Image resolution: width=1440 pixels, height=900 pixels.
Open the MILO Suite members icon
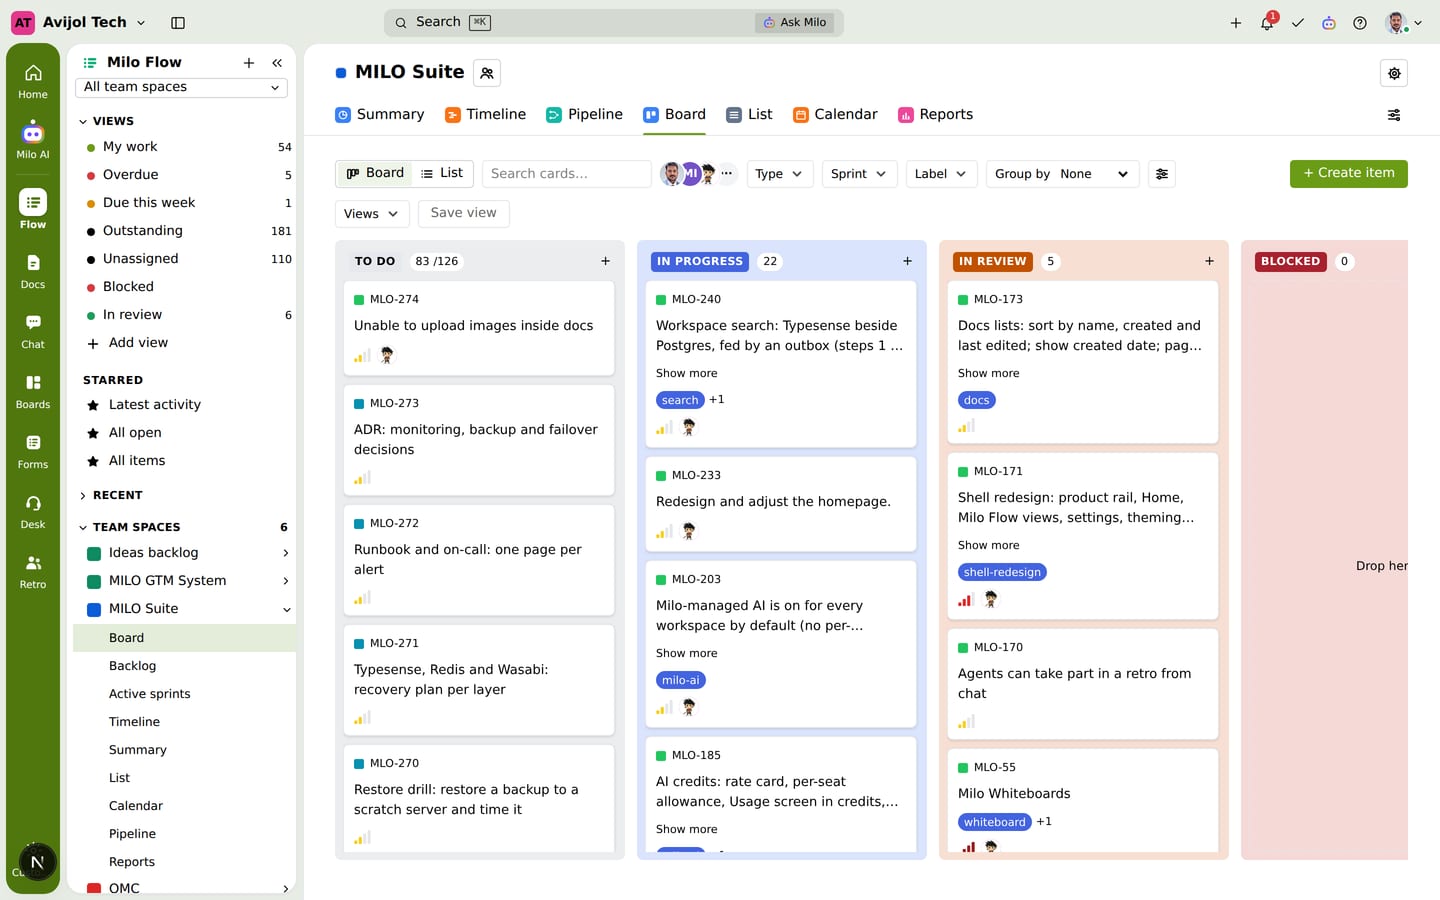[x=487, y=73]
